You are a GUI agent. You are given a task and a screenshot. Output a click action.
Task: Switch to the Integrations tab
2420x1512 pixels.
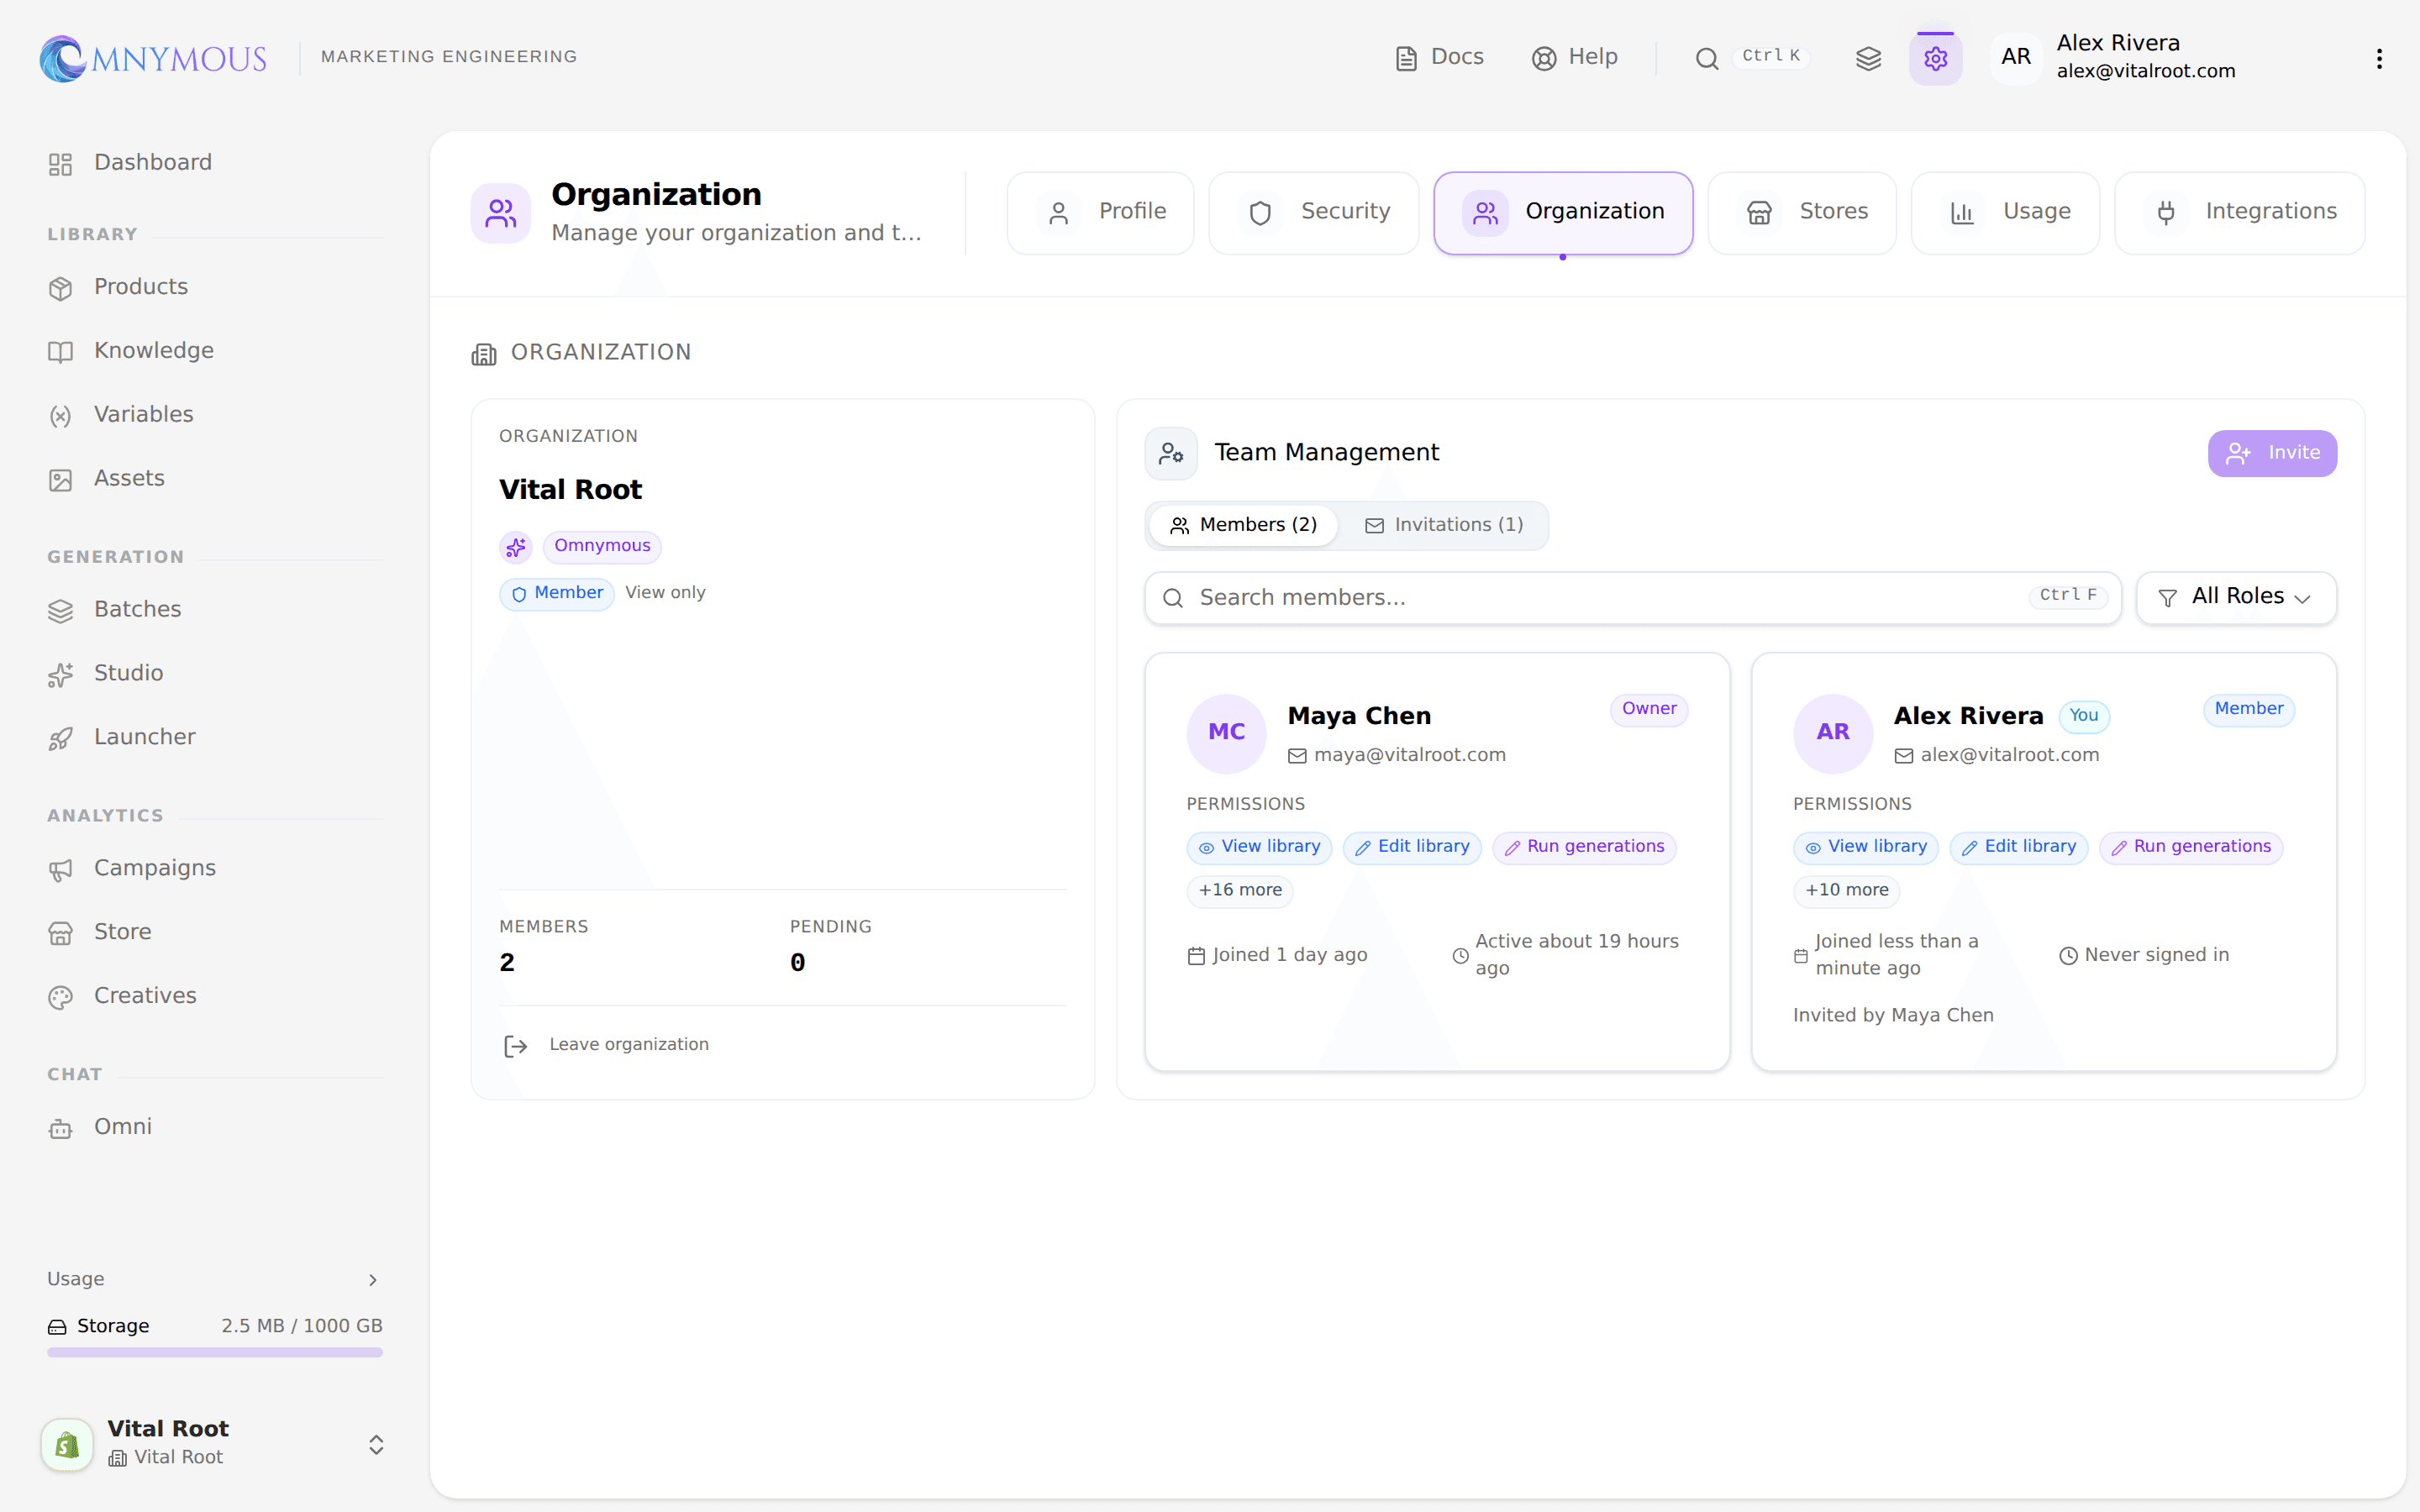click(x=2239, y=212)
